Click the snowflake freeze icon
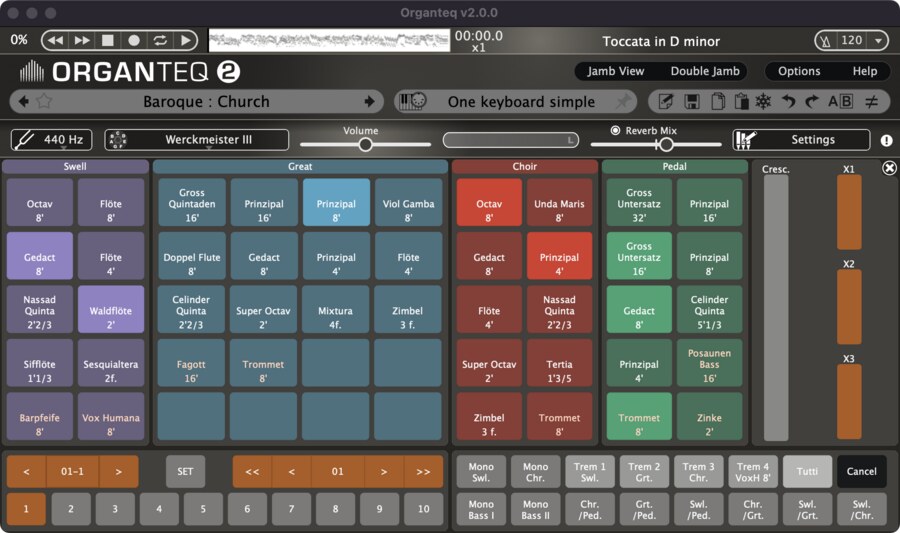 [763, 101]
